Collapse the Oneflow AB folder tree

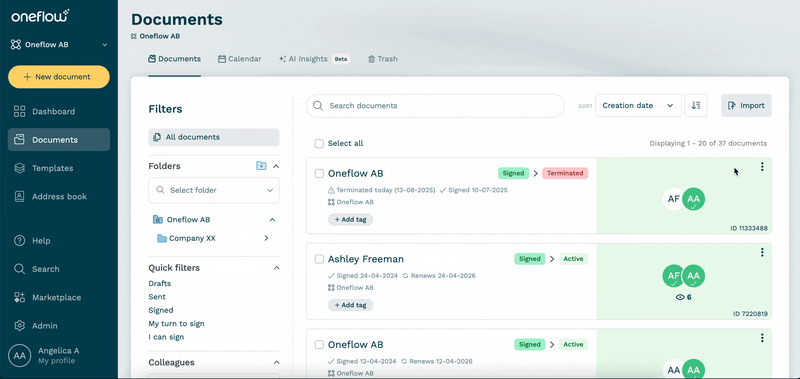click(x=272, y=220)
